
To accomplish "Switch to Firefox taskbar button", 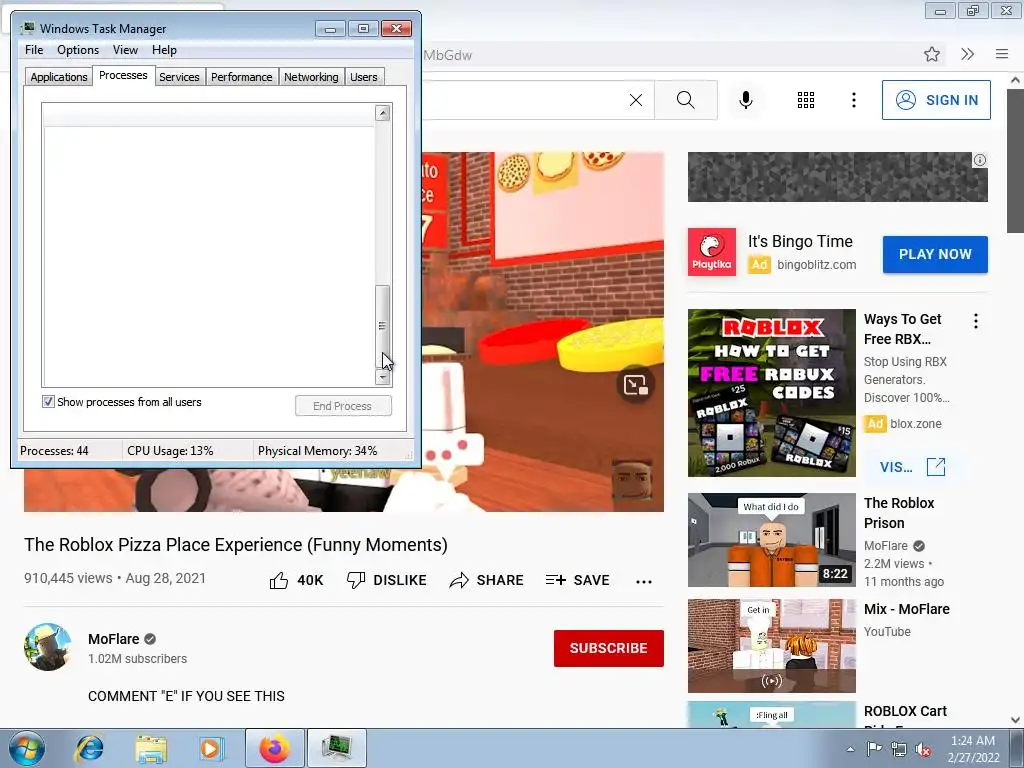I will click(x=275, y=748).
